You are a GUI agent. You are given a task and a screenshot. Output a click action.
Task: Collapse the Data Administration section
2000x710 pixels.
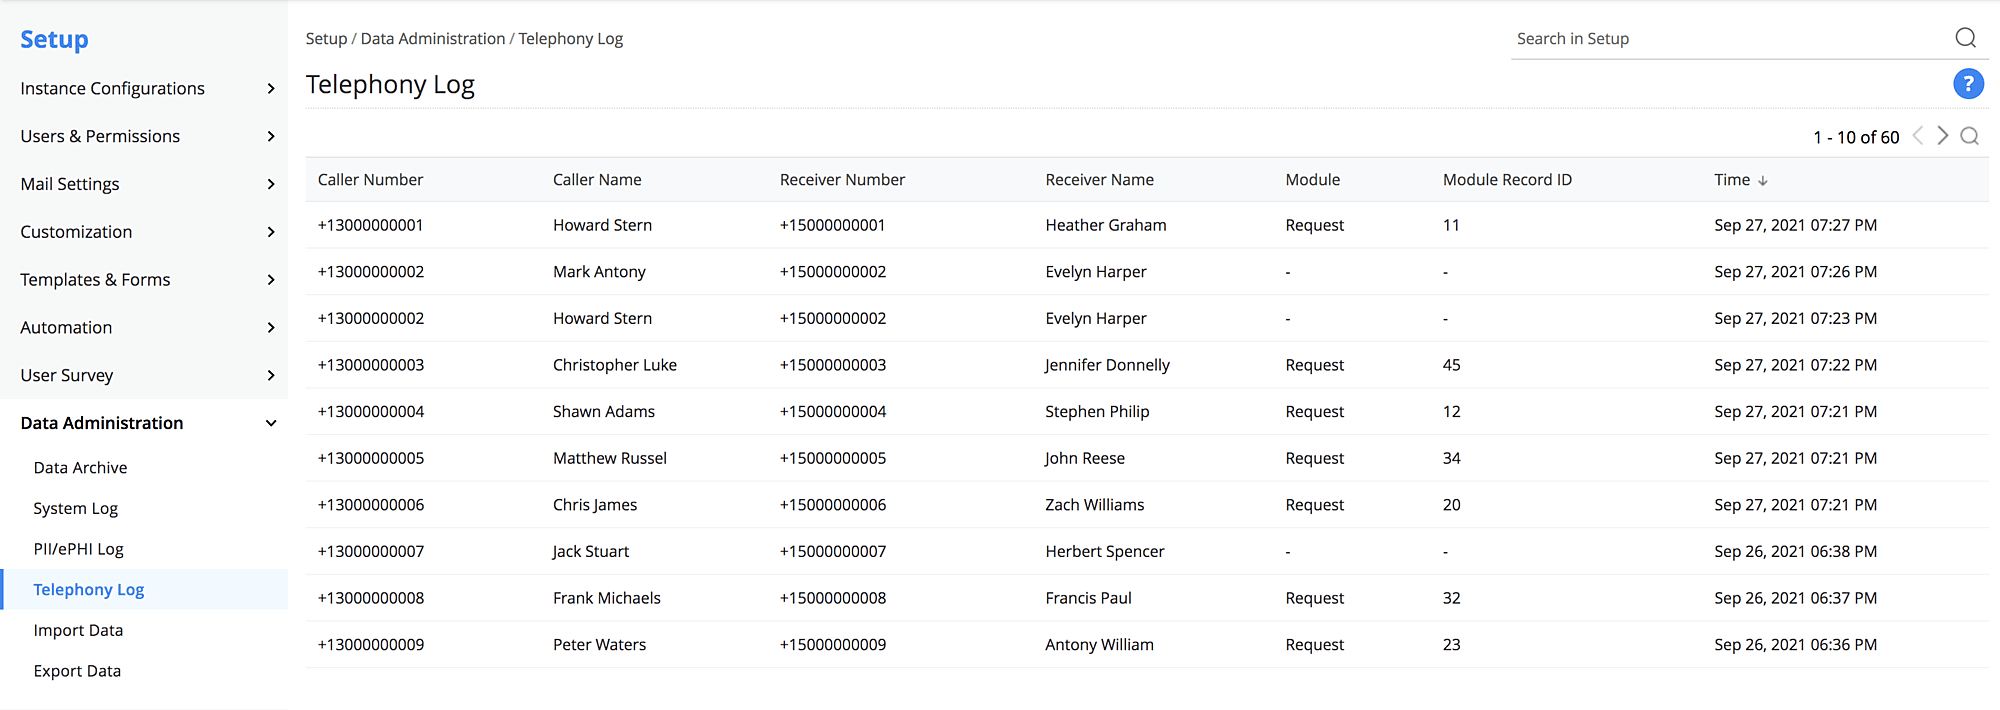[270, 423]
